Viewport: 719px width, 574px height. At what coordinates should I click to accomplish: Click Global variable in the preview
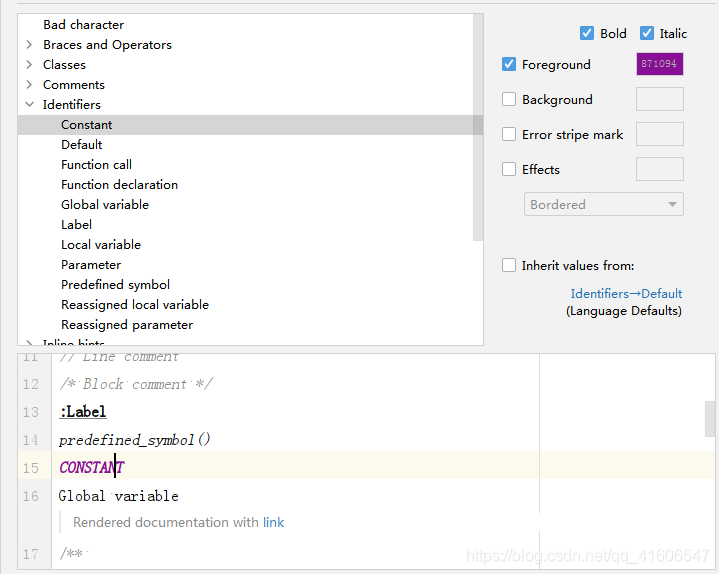pyautogui.click(x=118, y=496)
